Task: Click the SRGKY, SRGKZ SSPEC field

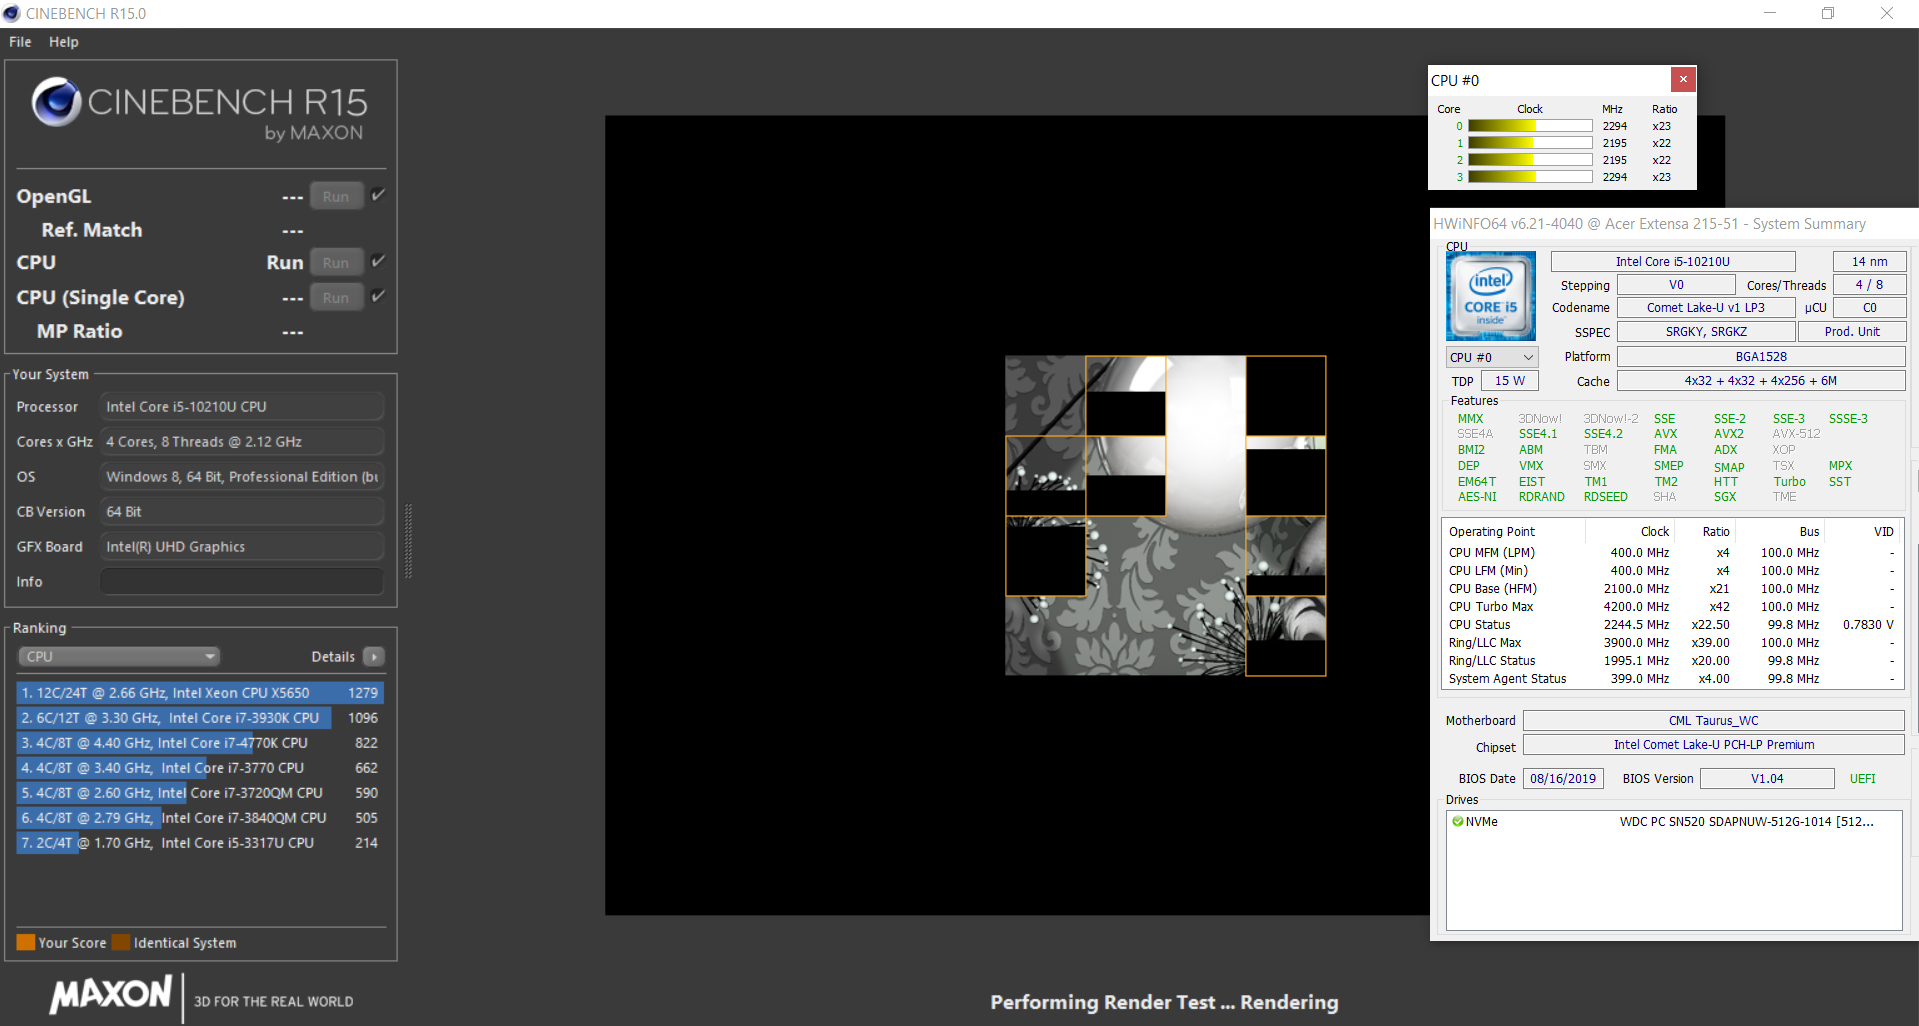Action: (1706, 332)
